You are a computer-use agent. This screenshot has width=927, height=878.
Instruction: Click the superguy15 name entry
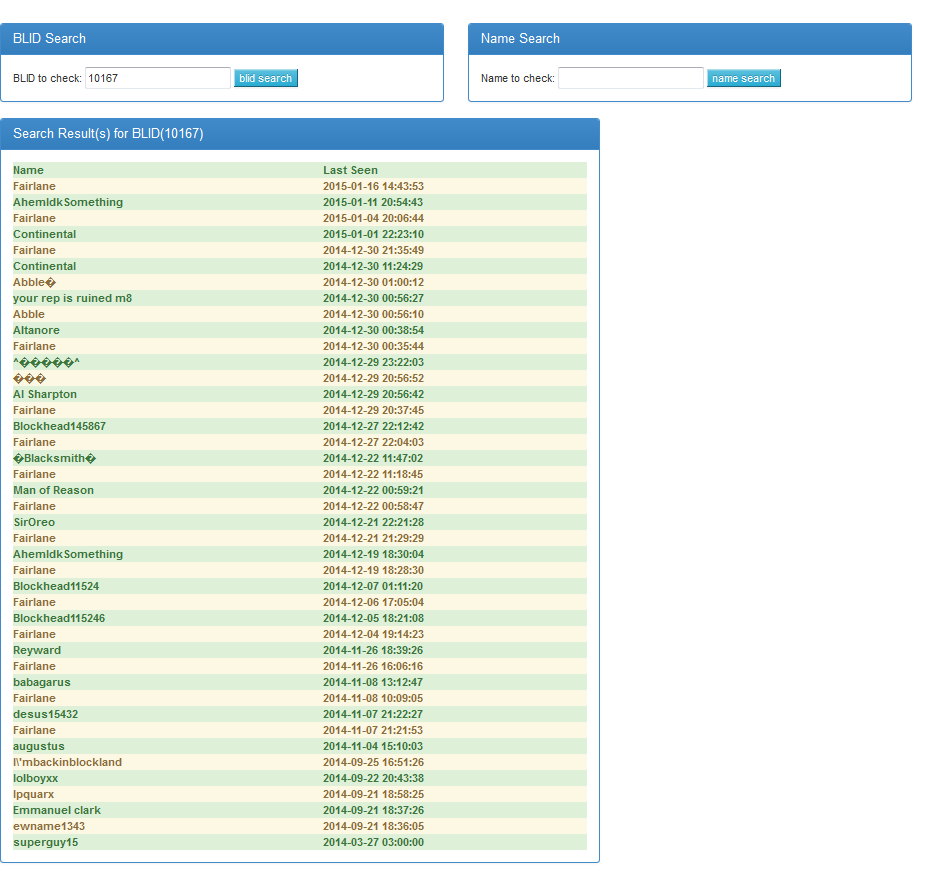click(x=46, y=842)
